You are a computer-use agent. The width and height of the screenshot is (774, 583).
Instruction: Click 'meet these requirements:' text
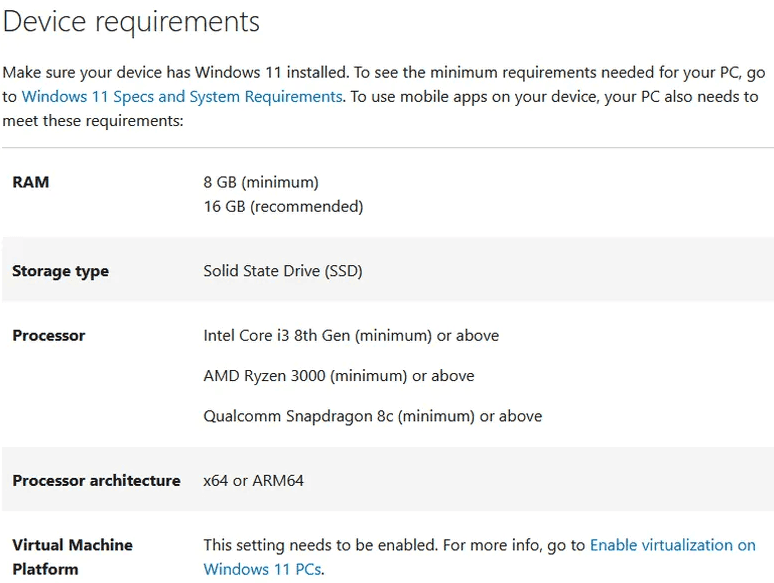tap(93, 121)
